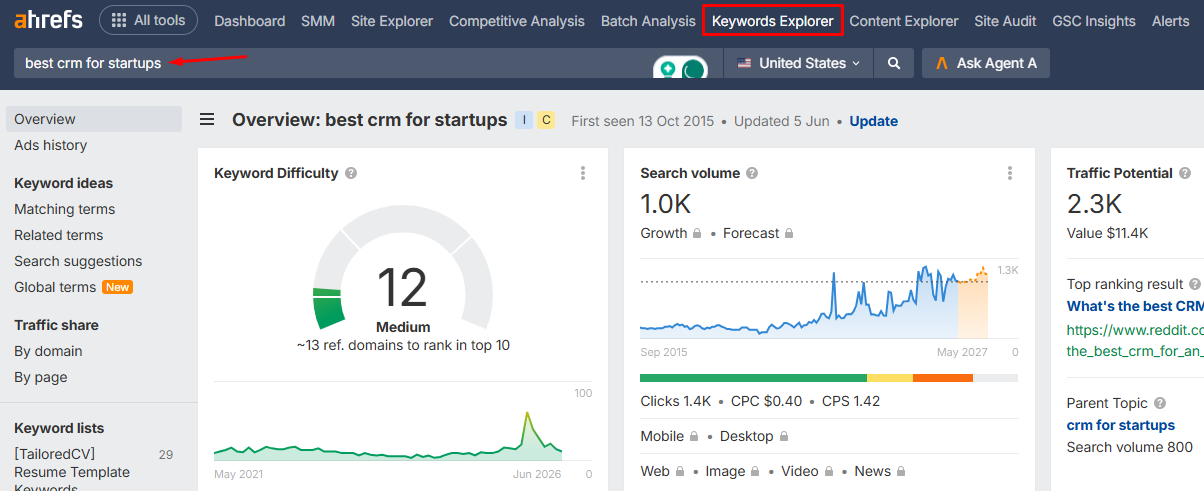Click Traffic Potential help icon
Image resolution: width=1204 pixels, height=491 pixels.
click(1186, 173)
